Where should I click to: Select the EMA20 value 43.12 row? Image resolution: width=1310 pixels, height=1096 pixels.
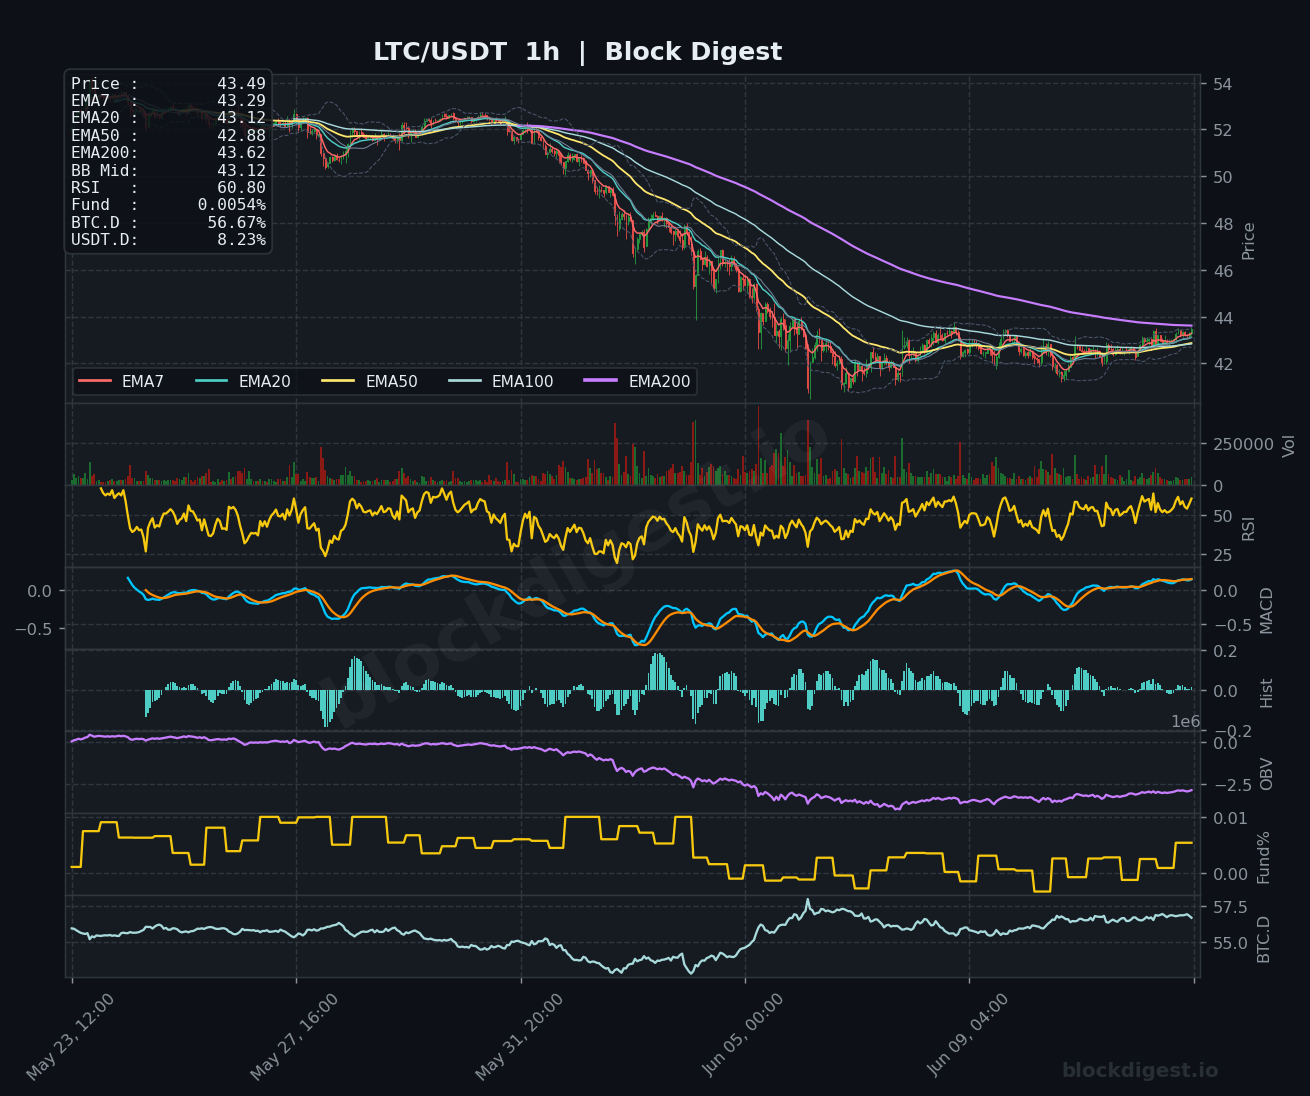pyautogui.click(x=168, y=118)
